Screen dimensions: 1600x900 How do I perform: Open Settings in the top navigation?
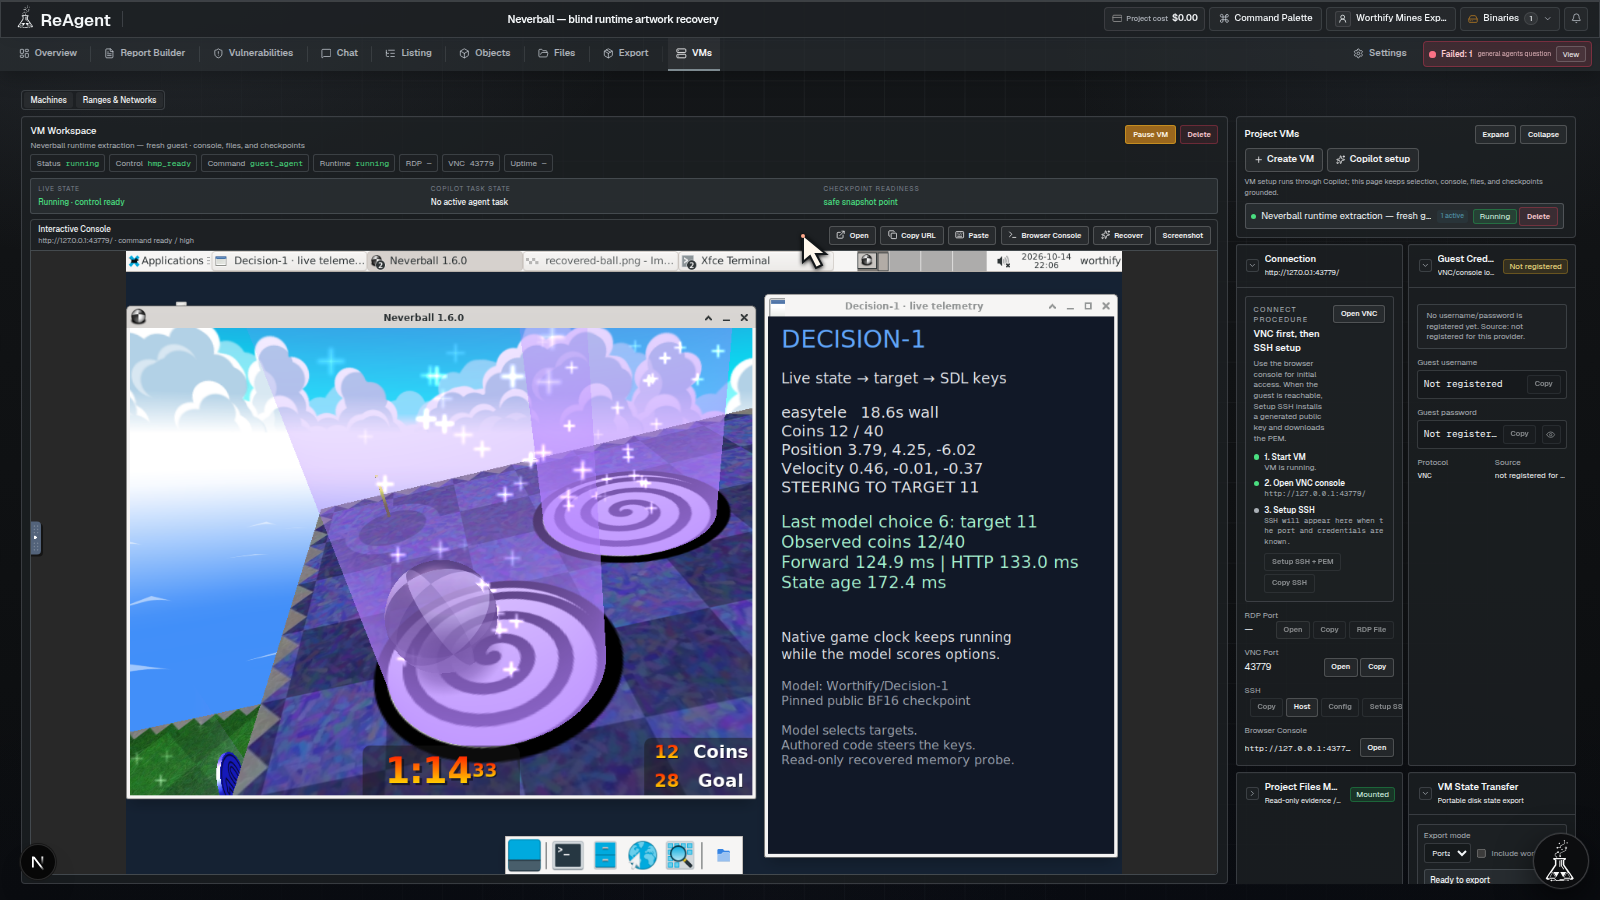tap(1380, 53)
